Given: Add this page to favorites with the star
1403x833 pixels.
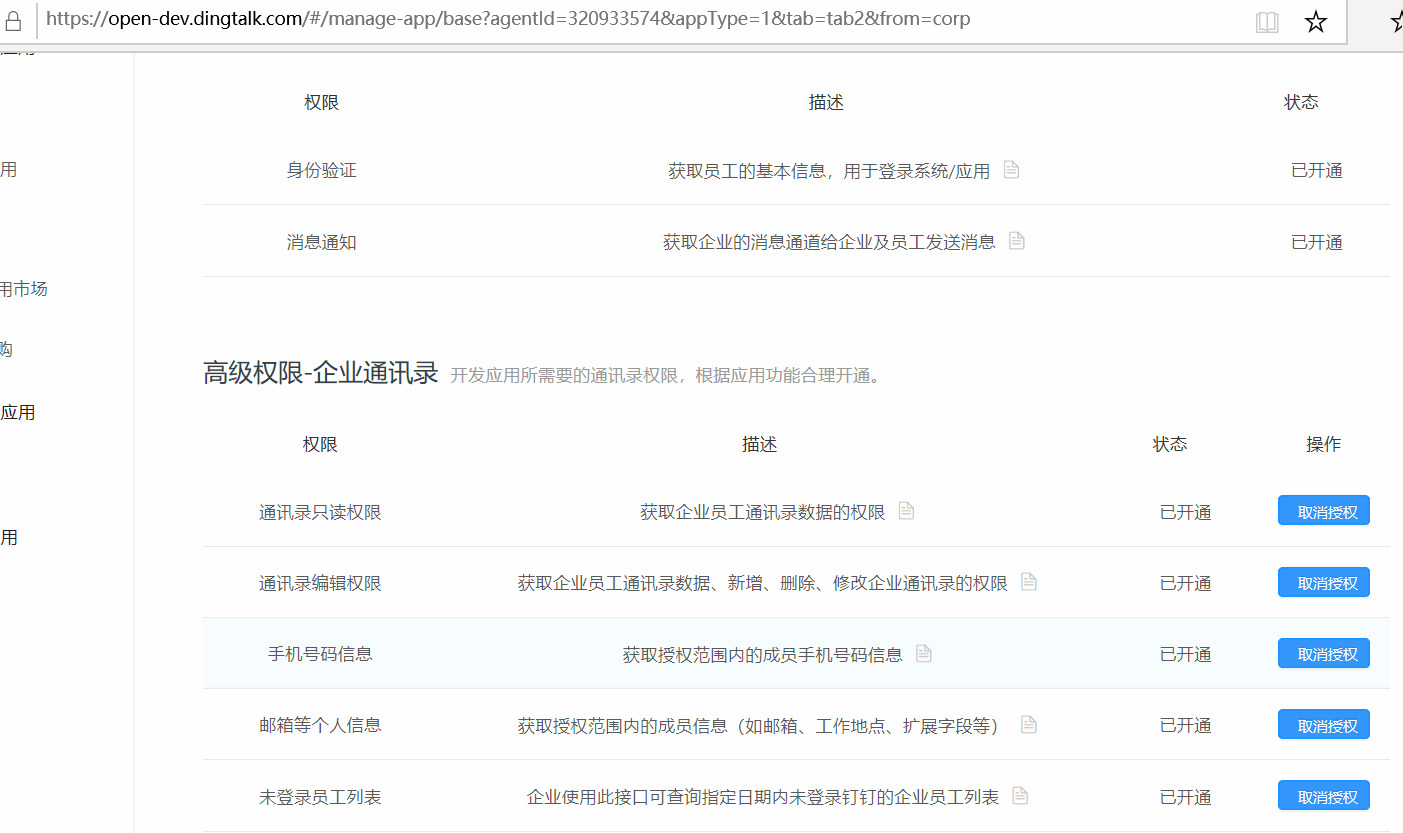Looking at the screenshot, I should point(1316,22).
